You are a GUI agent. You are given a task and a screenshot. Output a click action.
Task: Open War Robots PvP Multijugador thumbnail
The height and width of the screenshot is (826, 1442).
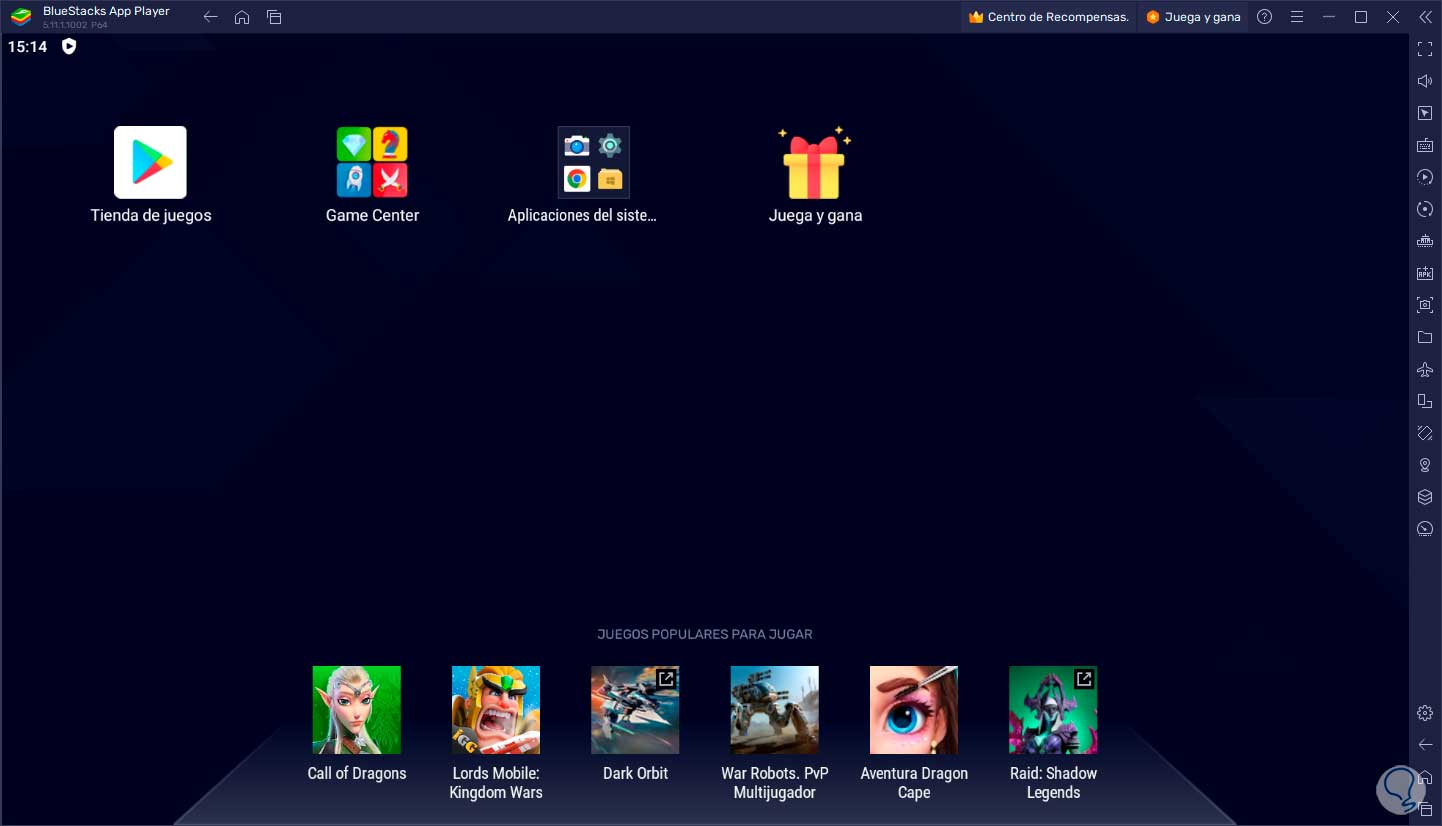(775, 710)
